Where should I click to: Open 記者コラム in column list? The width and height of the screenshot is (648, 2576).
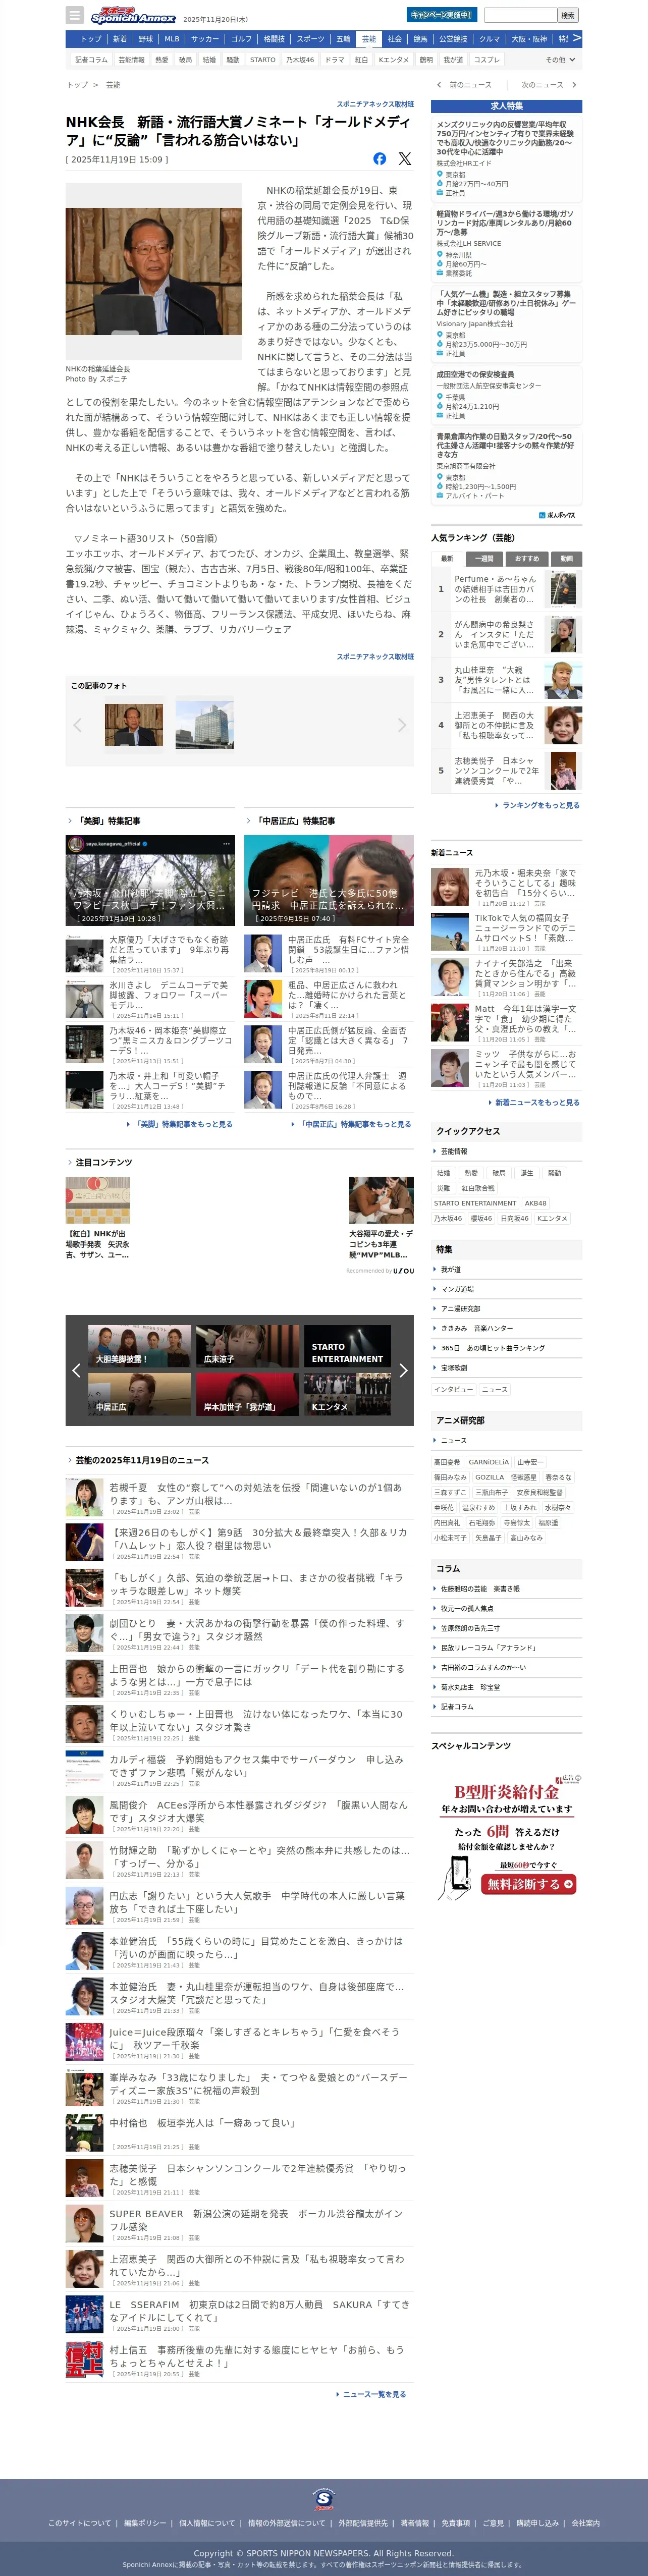[x=457, y=1707]
